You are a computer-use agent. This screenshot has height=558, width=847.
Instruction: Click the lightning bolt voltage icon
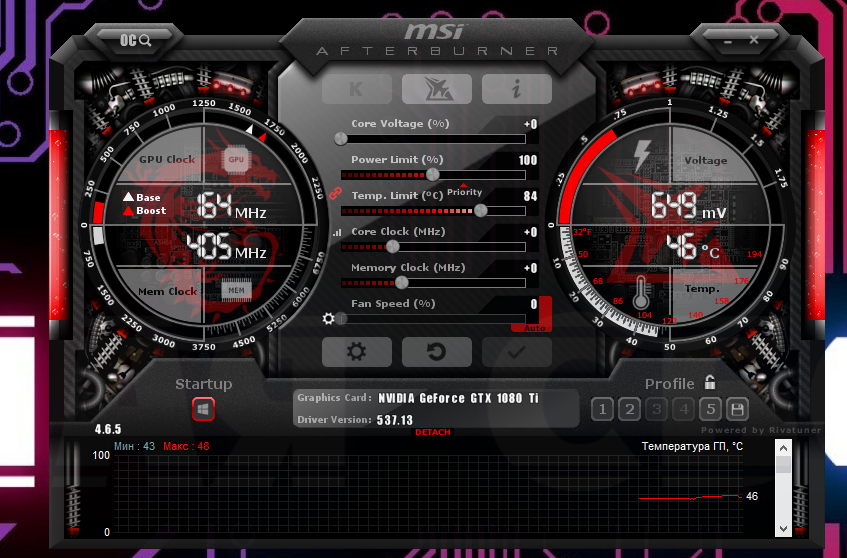tap(642, 156)
